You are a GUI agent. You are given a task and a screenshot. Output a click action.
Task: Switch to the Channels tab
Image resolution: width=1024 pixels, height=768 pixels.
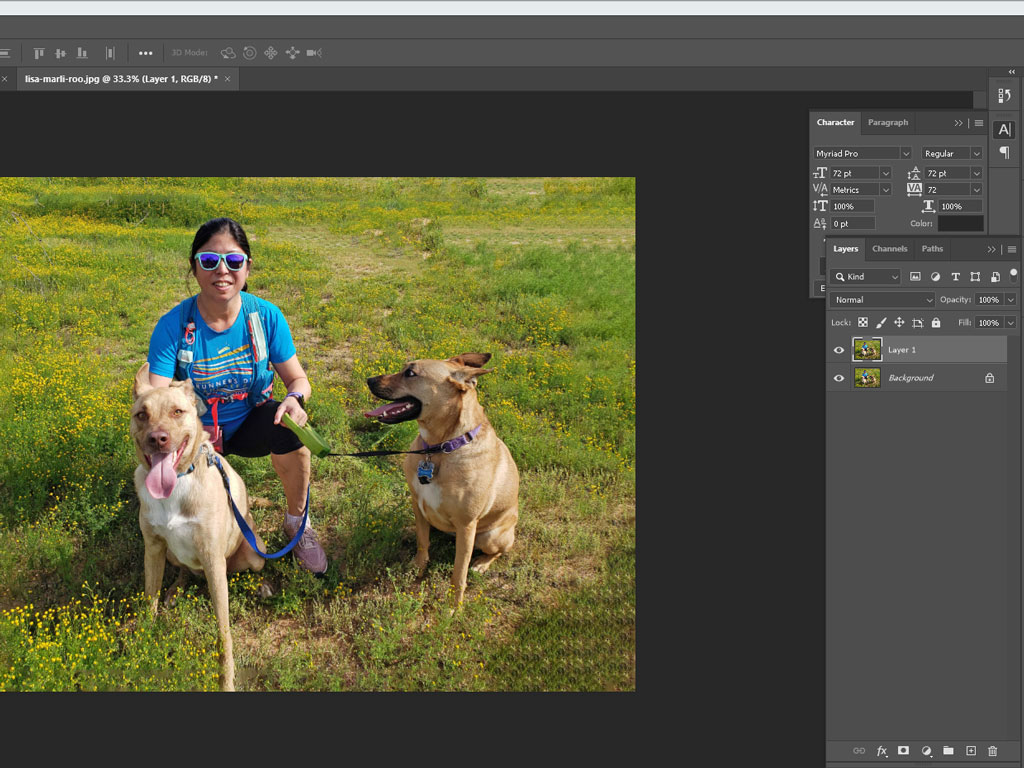click(889, 249)
